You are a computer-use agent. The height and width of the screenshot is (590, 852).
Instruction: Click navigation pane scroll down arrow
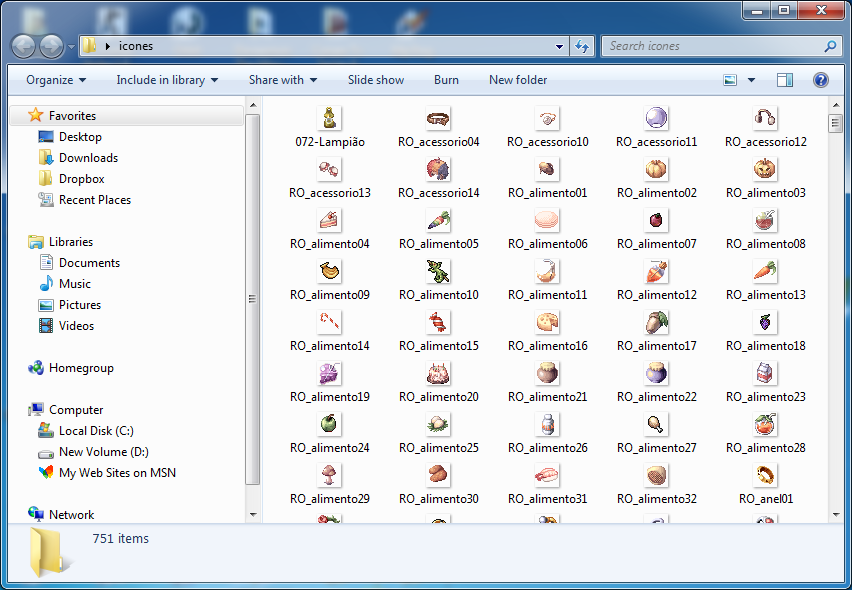253,514
